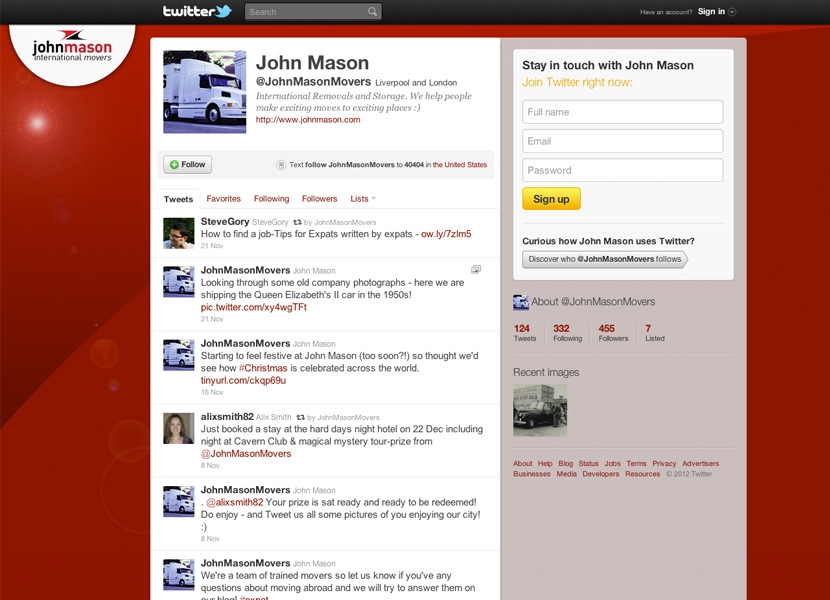
Task: Click the John Mason international movers logo
Action: (73, 48)
